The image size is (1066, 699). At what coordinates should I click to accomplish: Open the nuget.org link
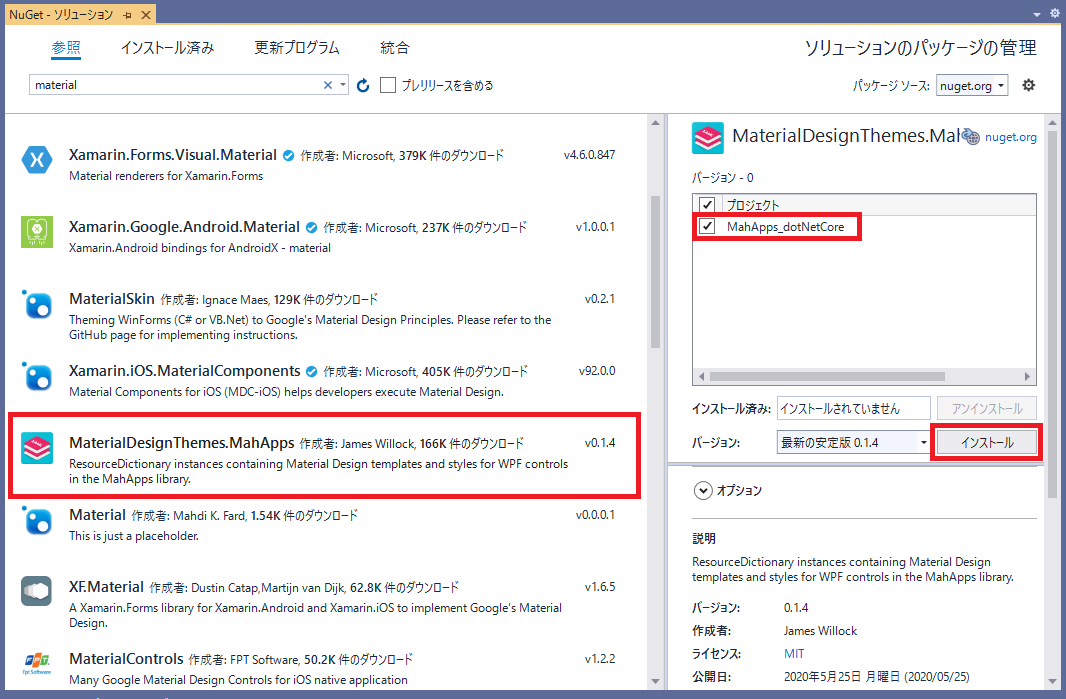point(1010,137)
